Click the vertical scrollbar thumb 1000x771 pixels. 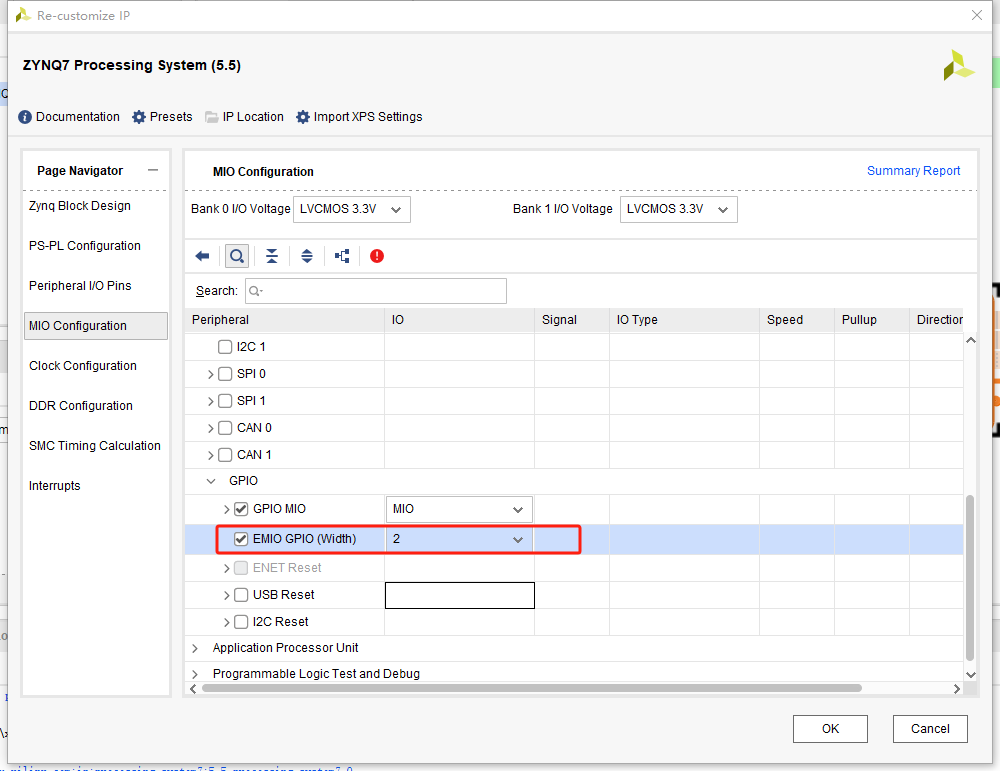coord(970,577)
